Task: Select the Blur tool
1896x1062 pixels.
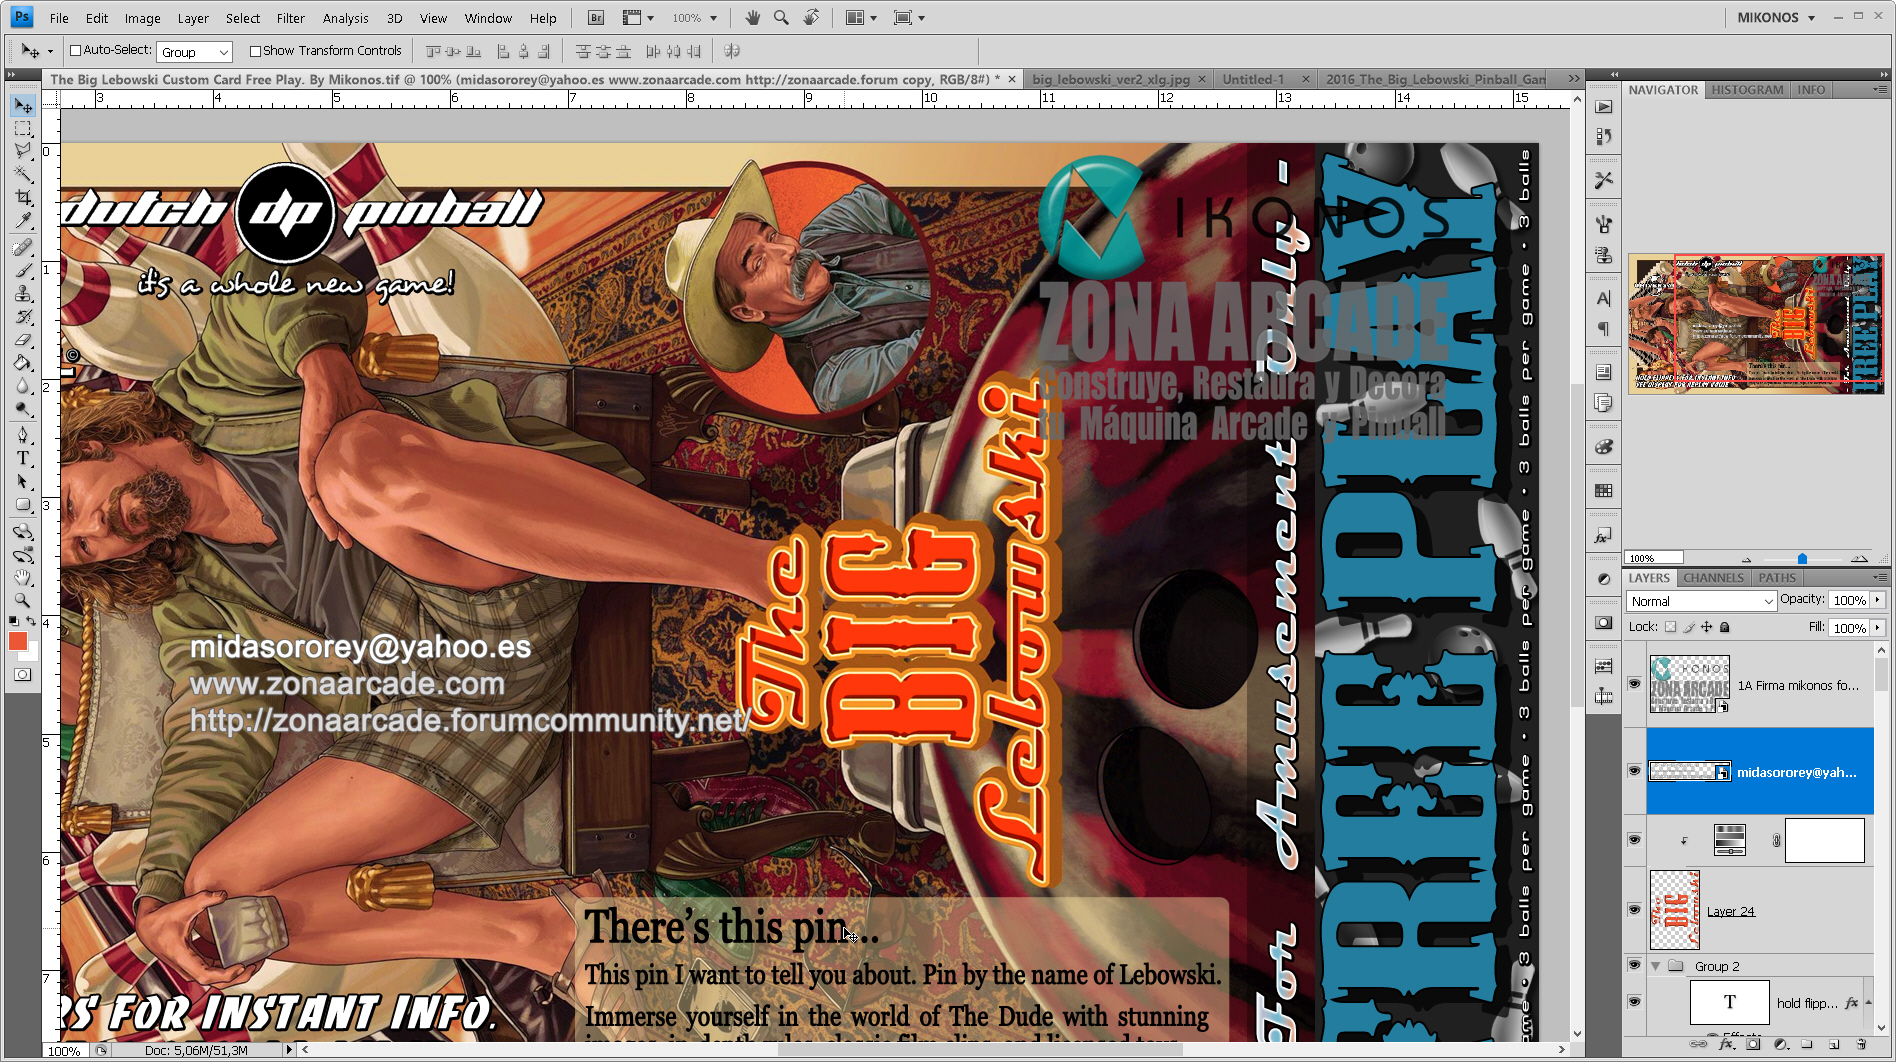Action: [23, 385]
